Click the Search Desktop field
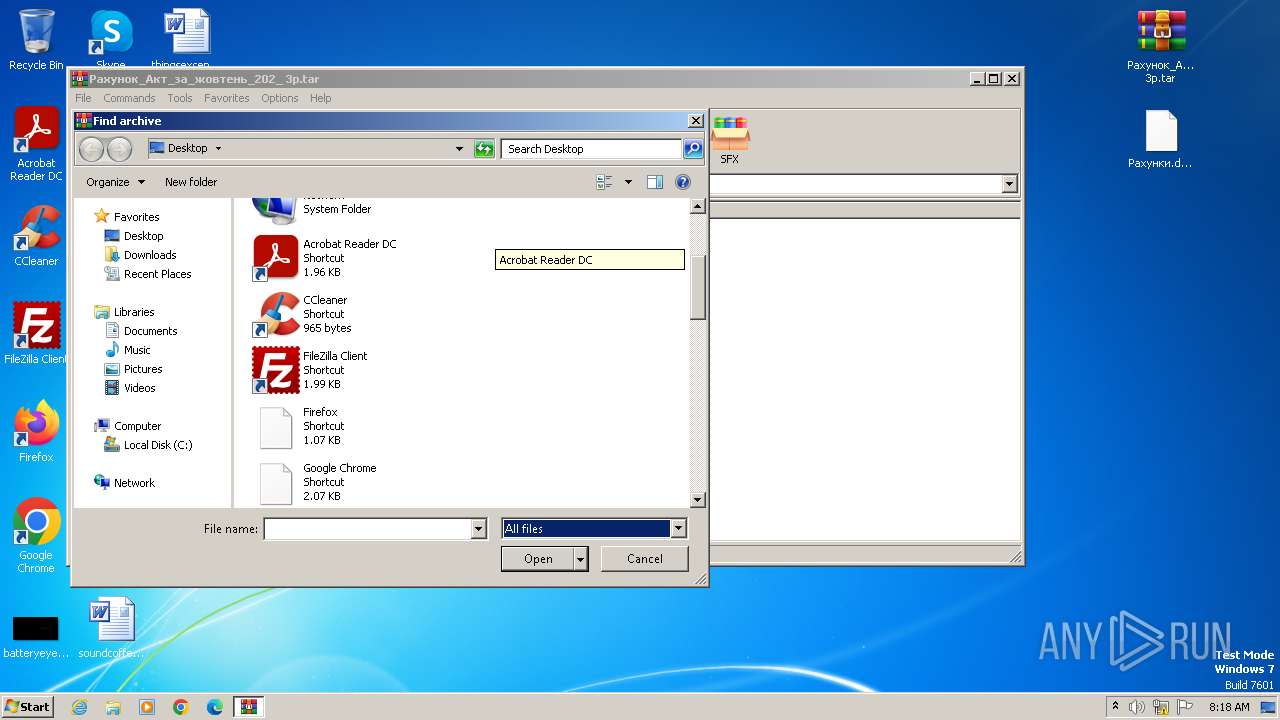Screen dimensions: 1280x720 (x=591, y=149)
